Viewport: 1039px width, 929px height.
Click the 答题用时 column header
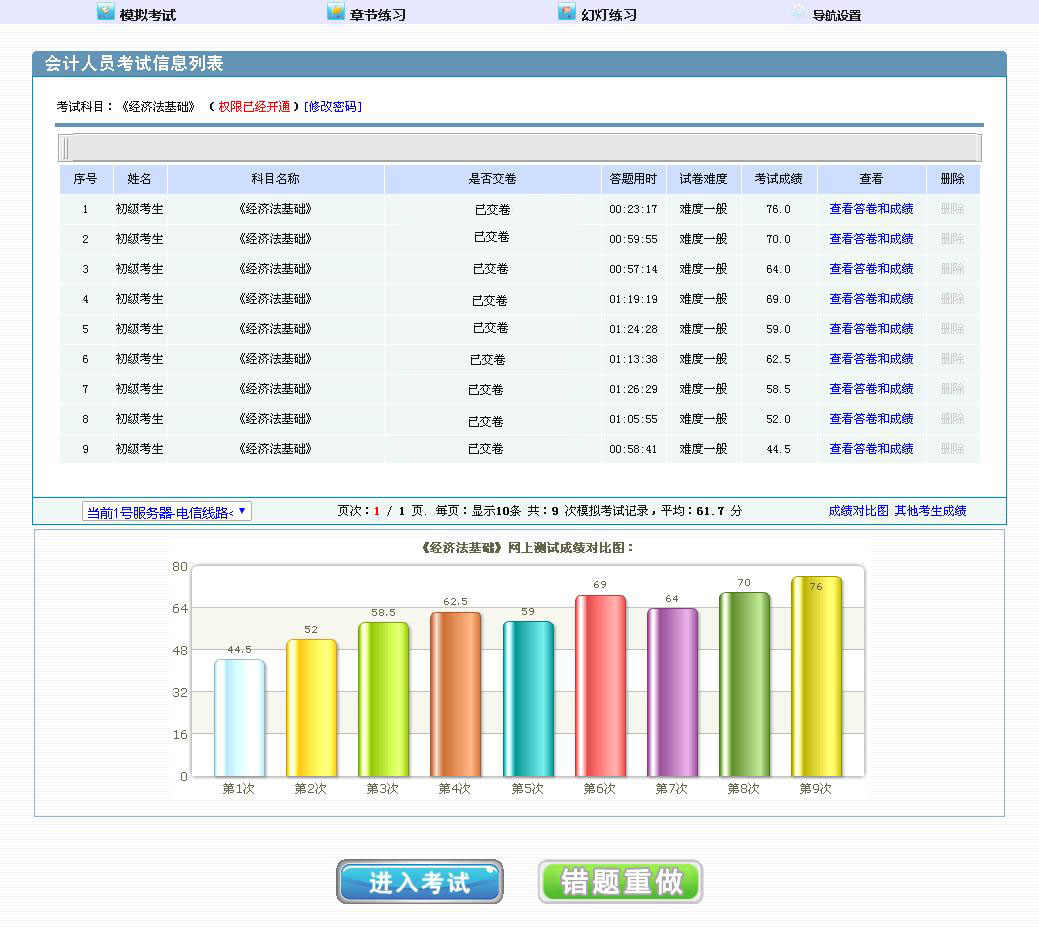[633, 179]
